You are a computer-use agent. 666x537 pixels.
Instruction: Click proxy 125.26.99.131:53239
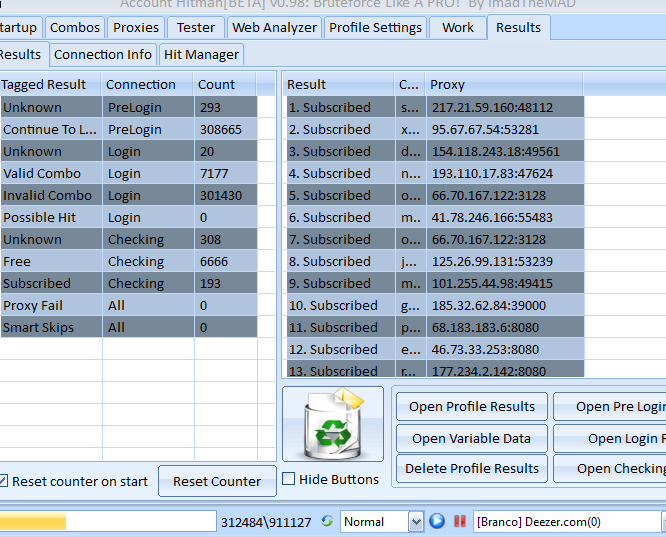coord(492,261)
